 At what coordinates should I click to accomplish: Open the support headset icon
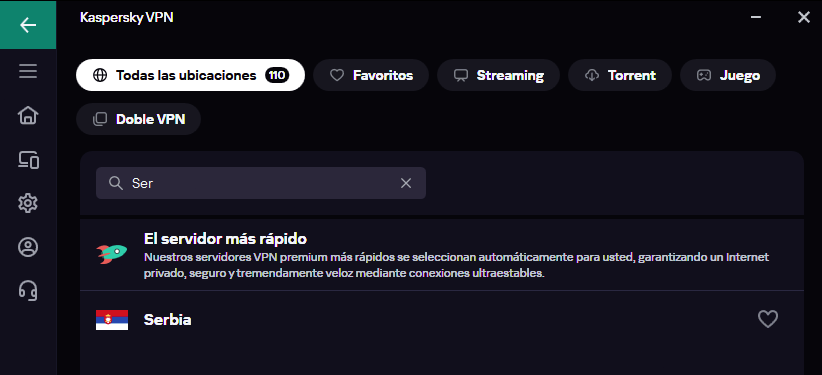pyautogui.click(x=28, y=291)
